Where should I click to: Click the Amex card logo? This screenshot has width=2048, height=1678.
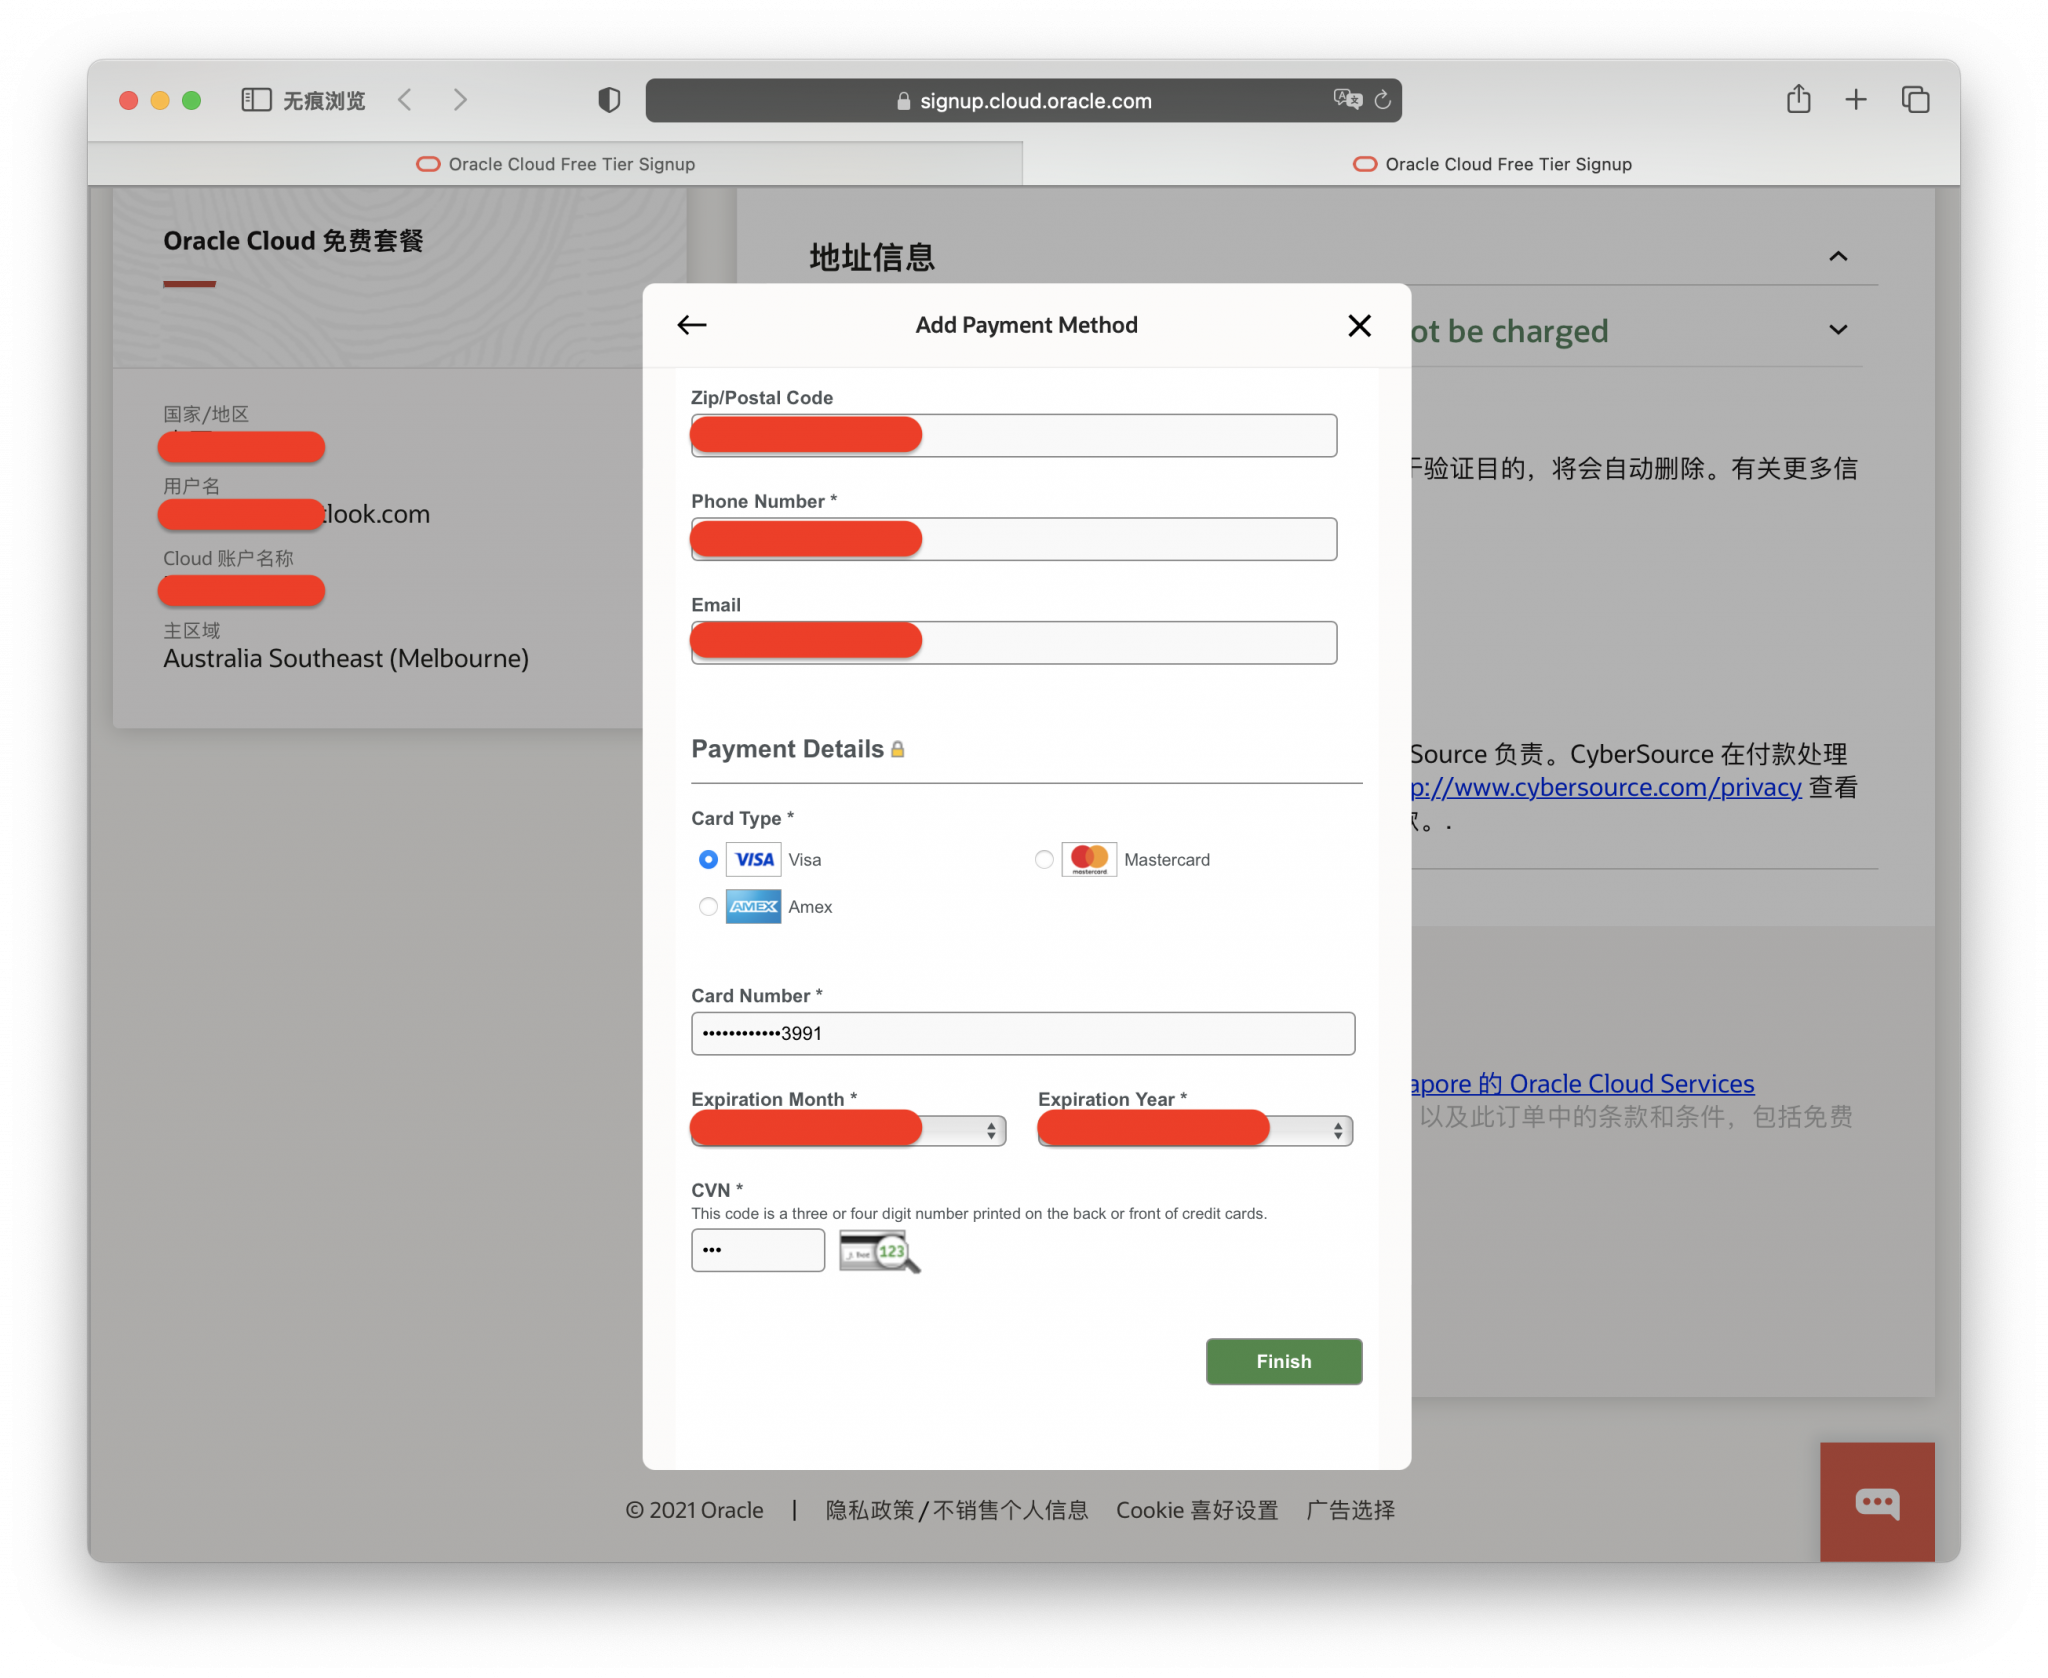click(x=754, y=906)
